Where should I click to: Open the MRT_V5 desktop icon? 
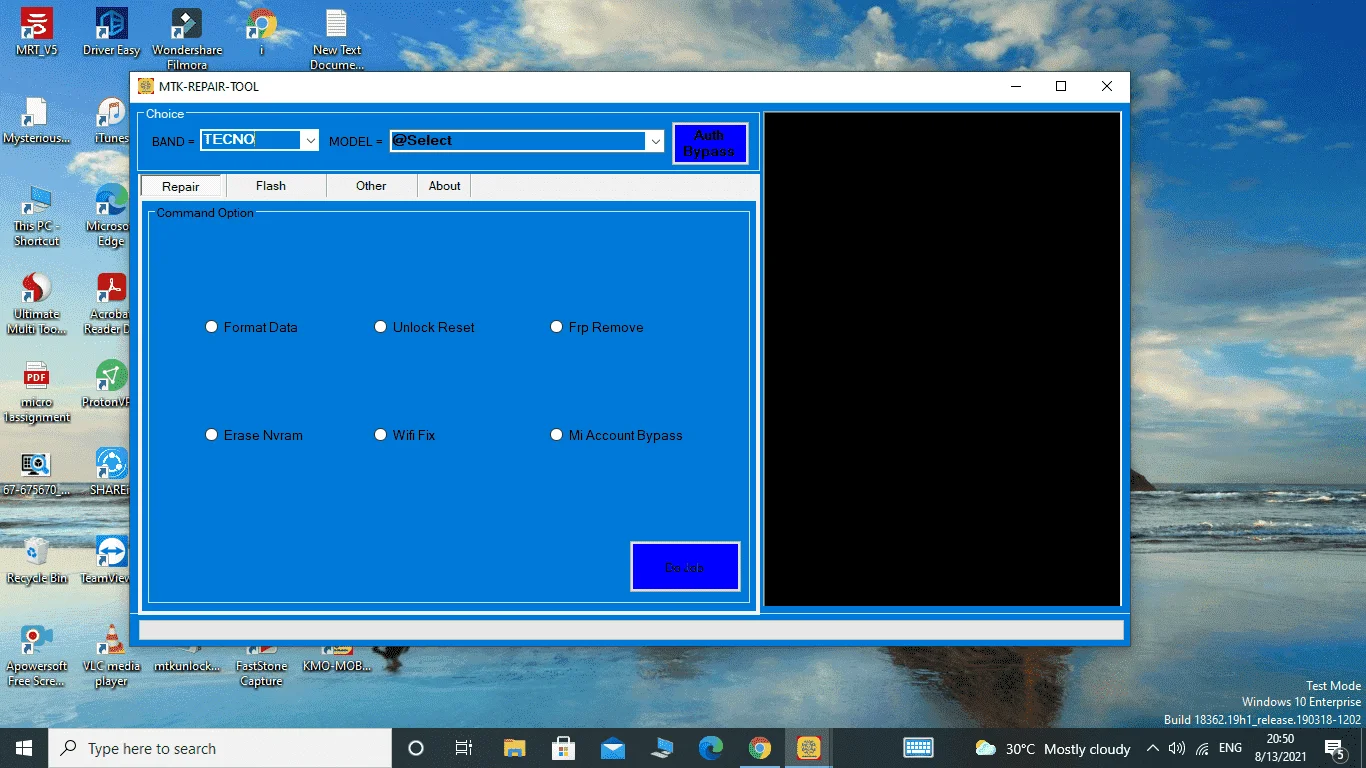coord(37,31)
